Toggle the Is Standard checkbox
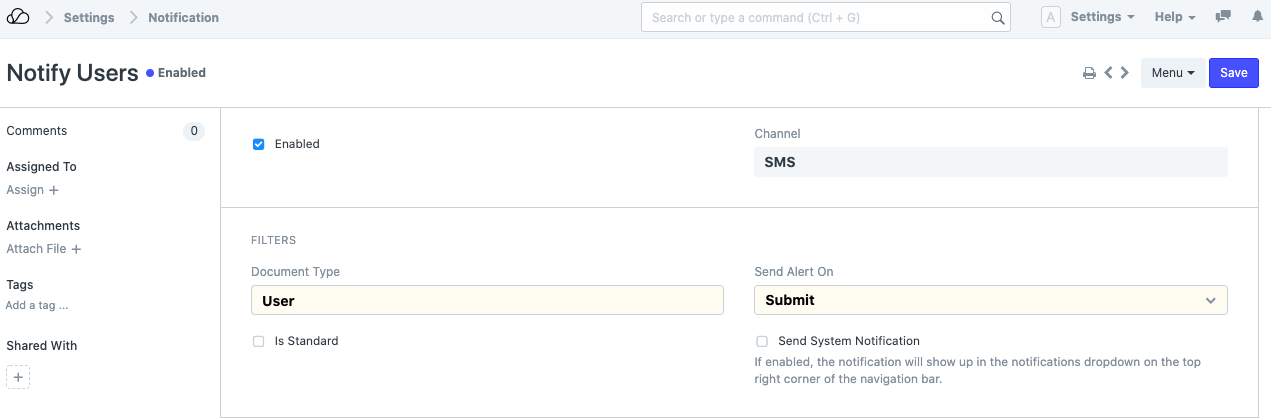The width and height of the screenshot is (1271, 418). (258, 341)
